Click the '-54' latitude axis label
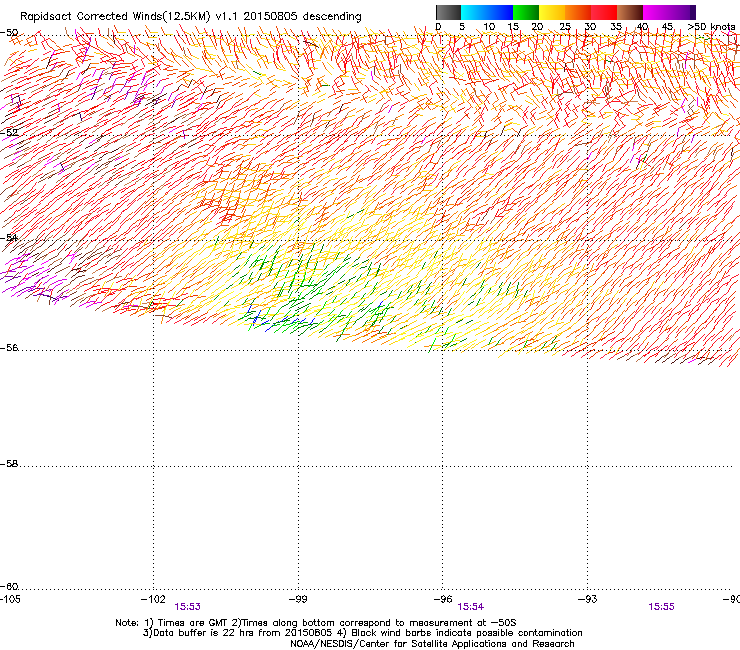This screenshot has height=650, width=740. (x=9, y=237)
